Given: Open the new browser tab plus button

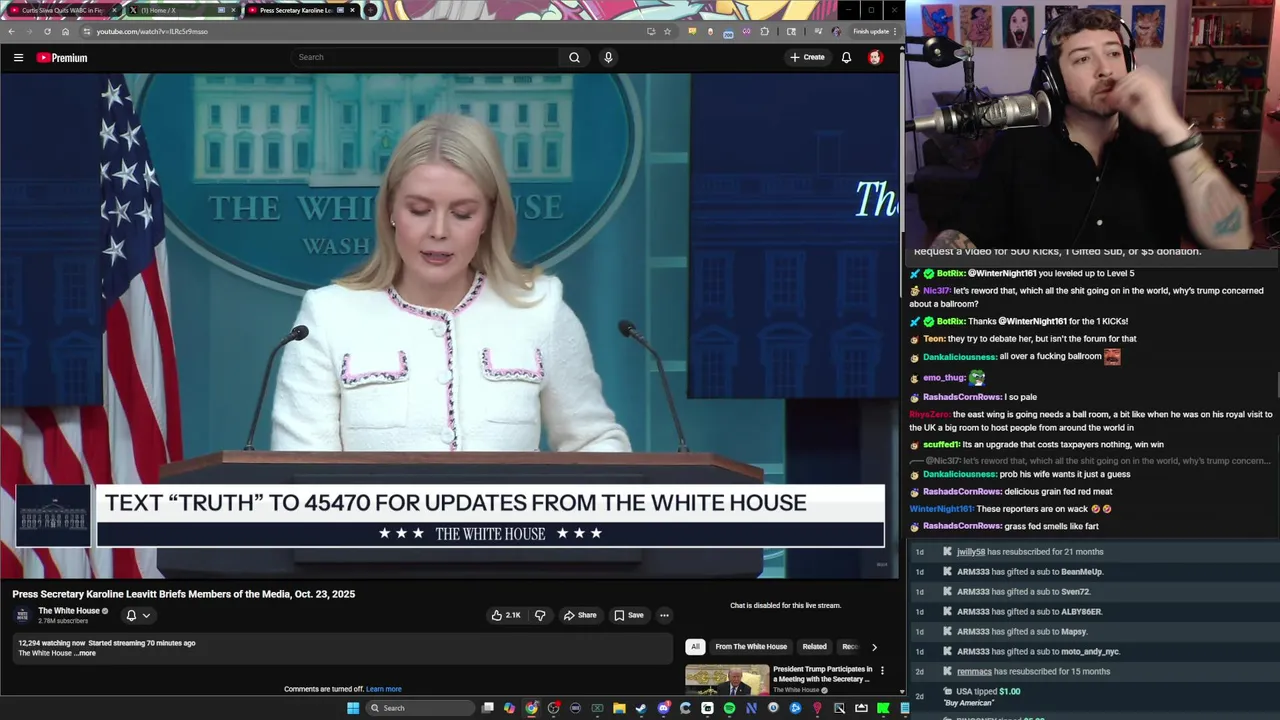Looking at the screenshot, I should [370, 10].
